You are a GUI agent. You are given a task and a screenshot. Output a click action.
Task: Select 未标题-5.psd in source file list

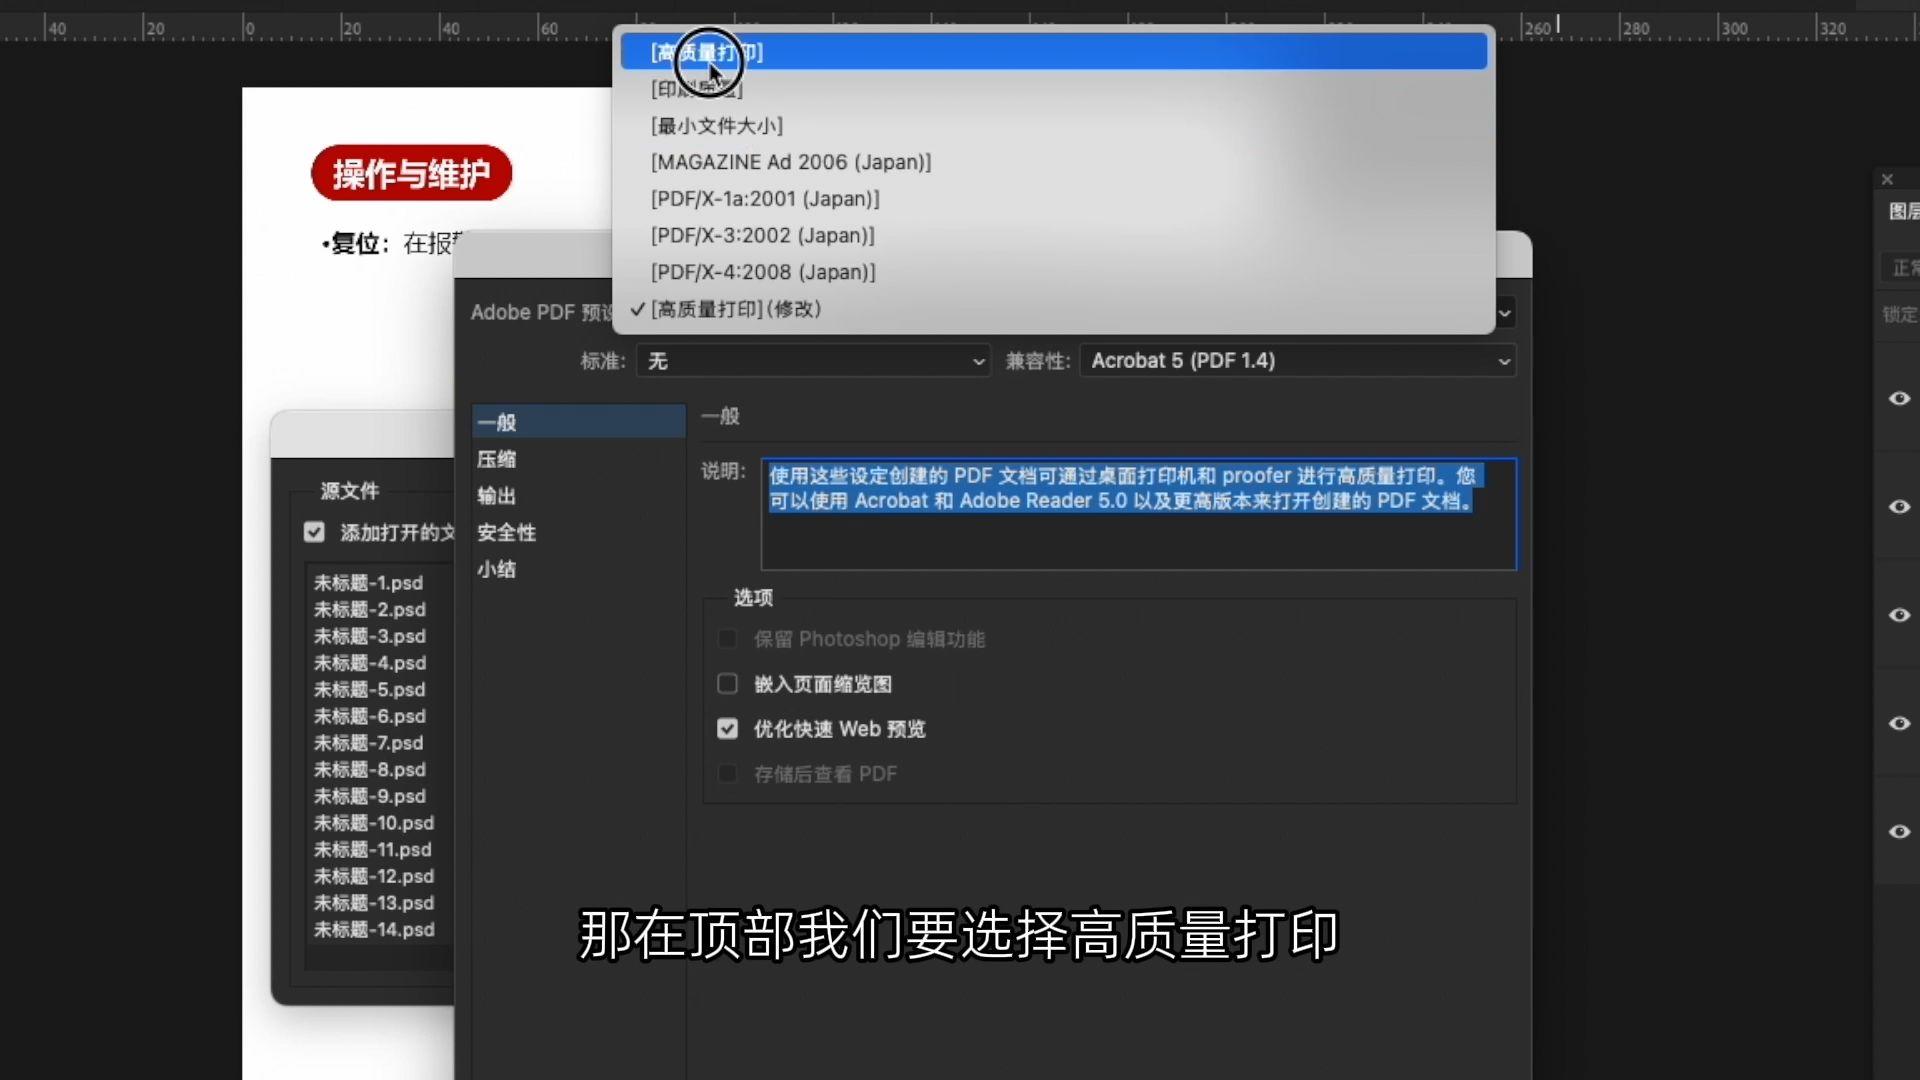tap(370, 690)
